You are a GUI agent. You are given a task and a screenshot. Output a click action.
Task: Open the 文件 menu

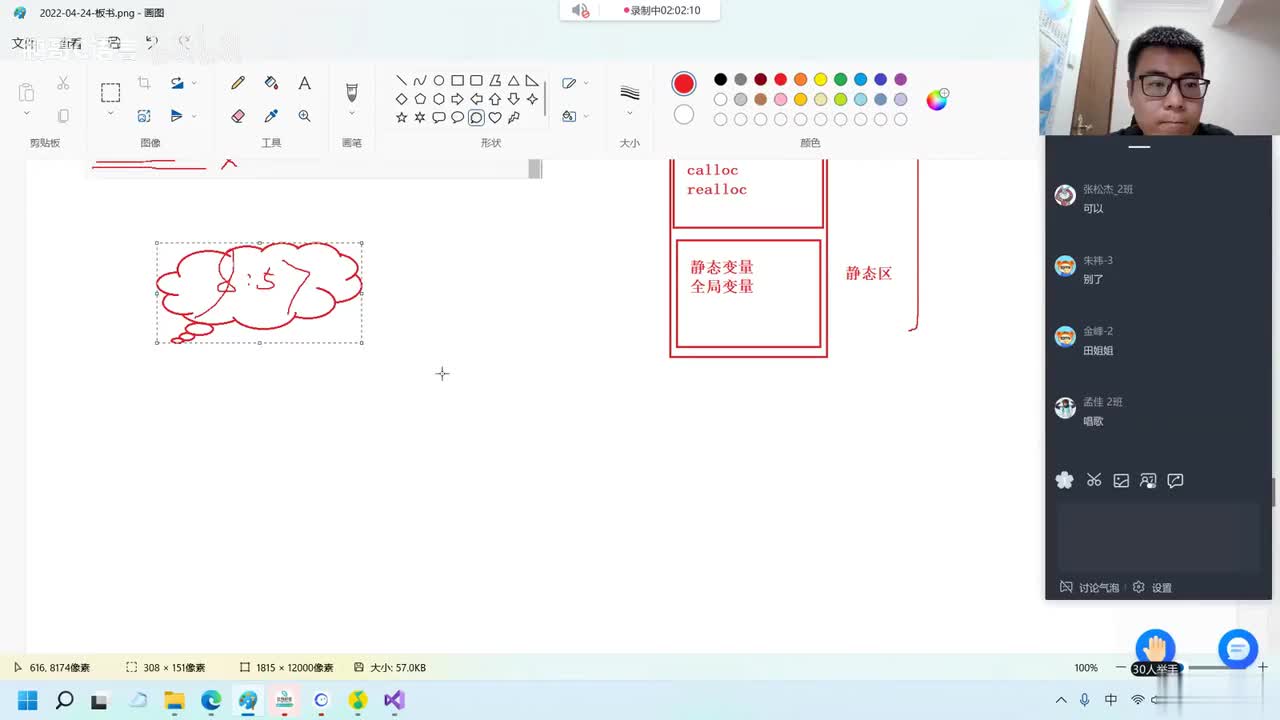point(22,43)
